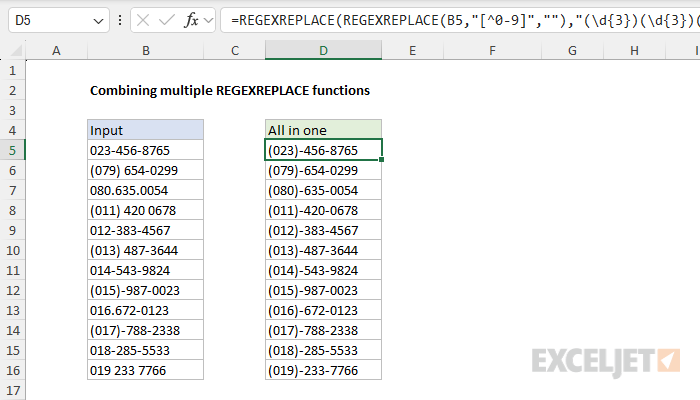Select result cell (019)-233-7766
The height and width of the screenshot is (400, 700).
[x=323, y=371]
